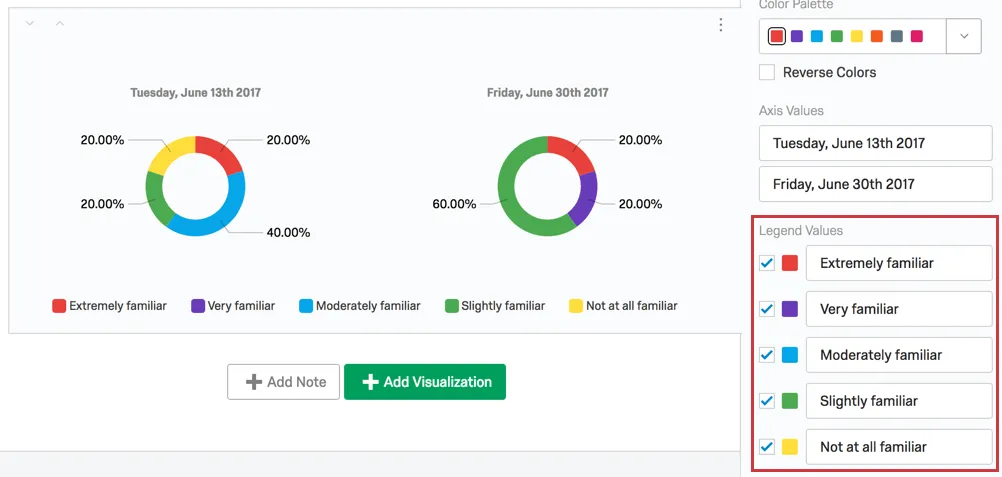Click Extremely familiar red legend icon in chart
This screenshot has width=1002, height=477.
pos(59,306)
